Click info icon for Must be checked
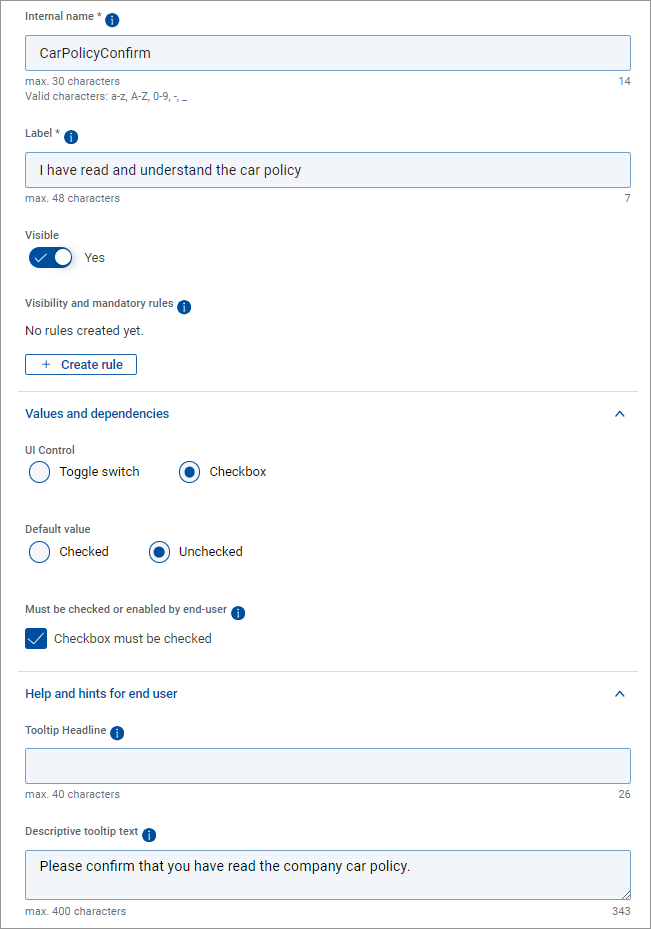Viewport: 651px width, 929px height. pyautogui.click(x=238, y=612)
